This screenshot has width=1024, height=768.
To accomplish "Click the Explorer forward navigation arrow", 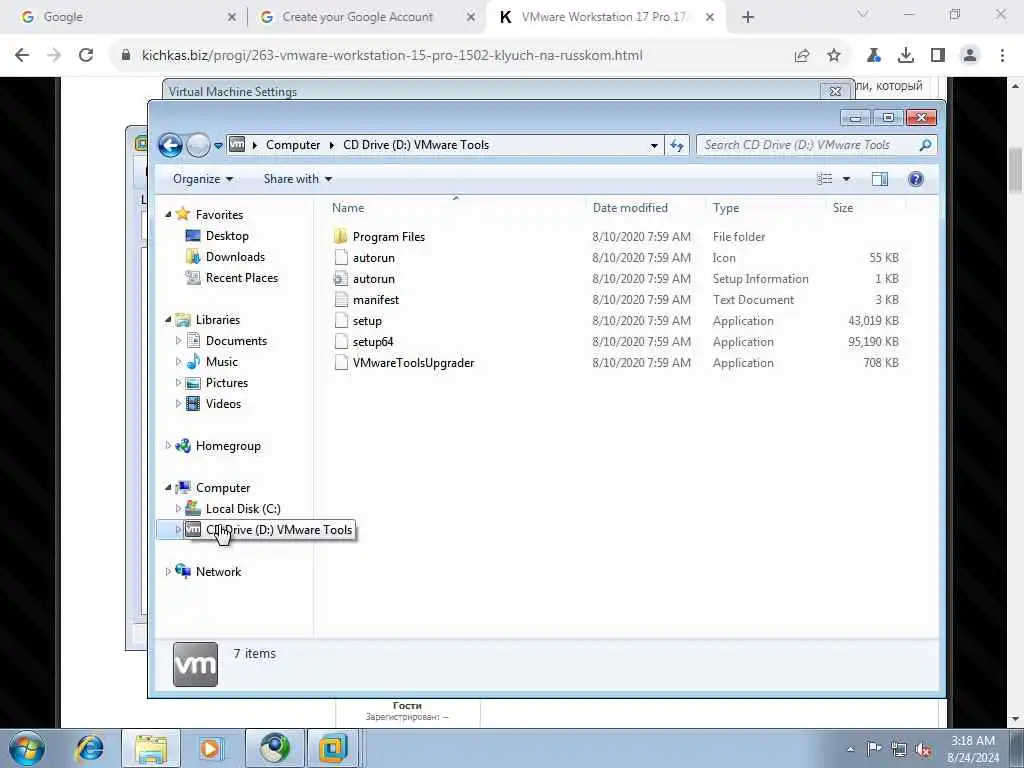I will coord(198,145).
